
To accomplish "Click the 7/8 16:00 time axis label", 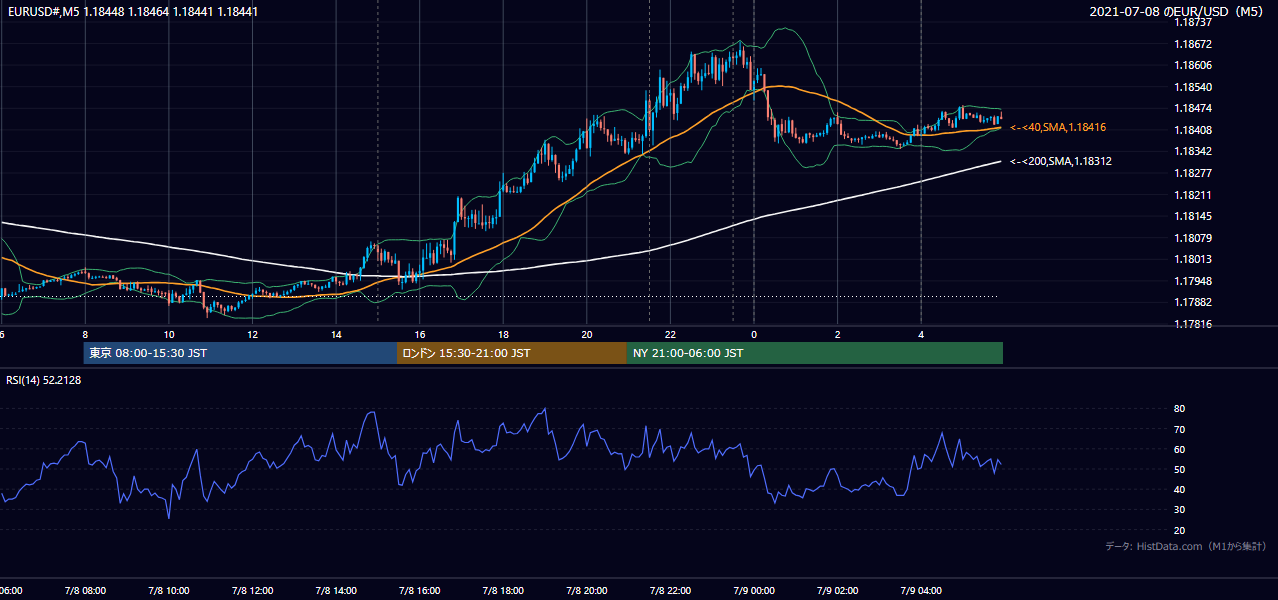I will click(420, 590).
